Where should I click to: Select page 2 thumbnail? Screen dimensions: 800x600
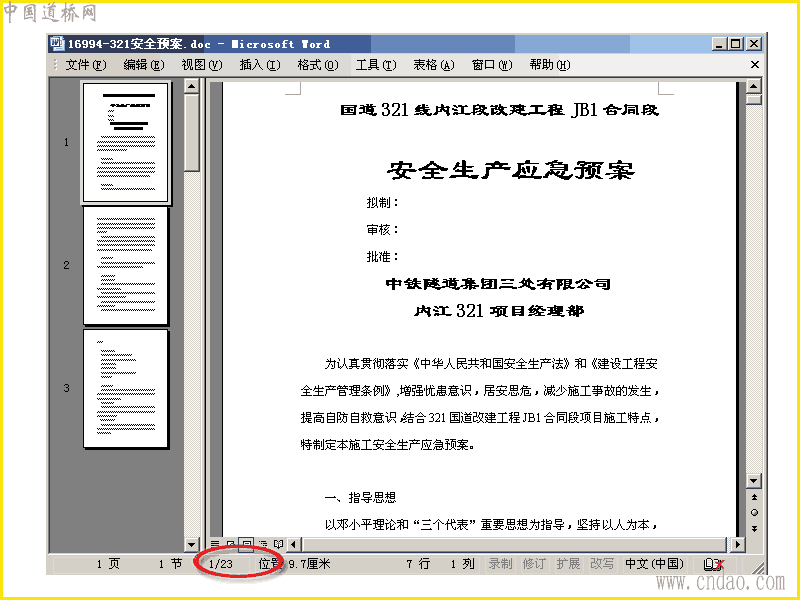point(126,265)
